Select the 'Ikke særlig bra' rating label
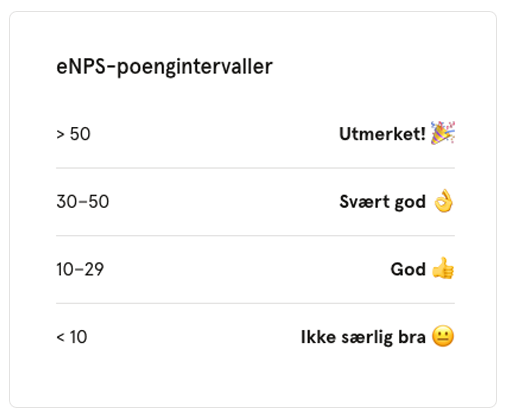 point(363,337)
